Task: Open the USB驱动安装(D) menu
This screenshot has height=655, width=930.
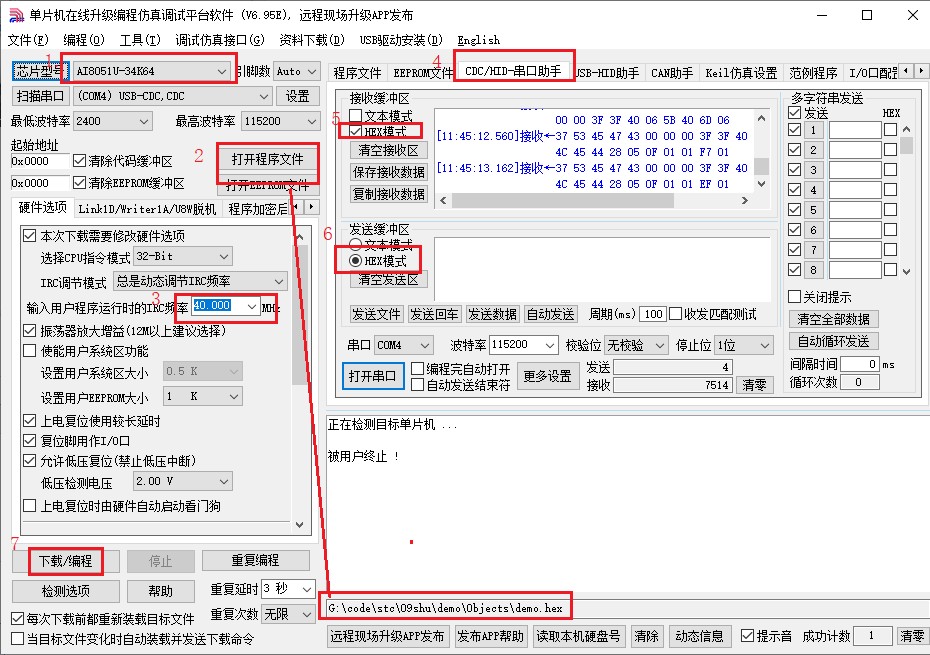Action: [401, 40]
